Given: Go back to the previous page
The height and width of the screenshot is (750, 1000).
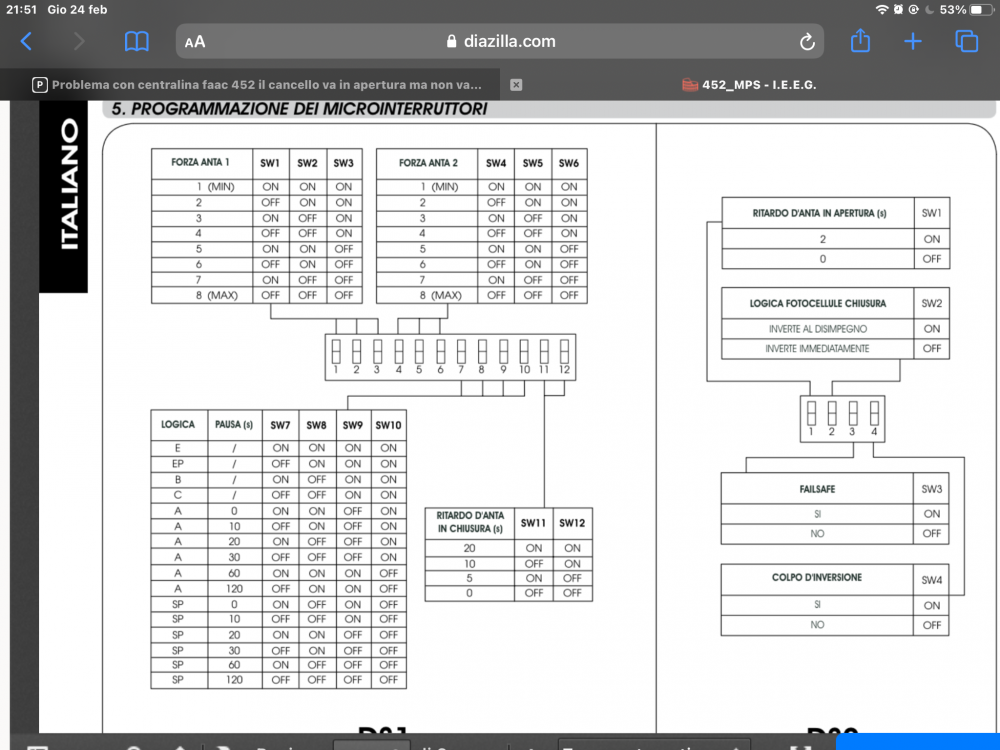Looking at the screenshot, I should click(x=26, y=41).
